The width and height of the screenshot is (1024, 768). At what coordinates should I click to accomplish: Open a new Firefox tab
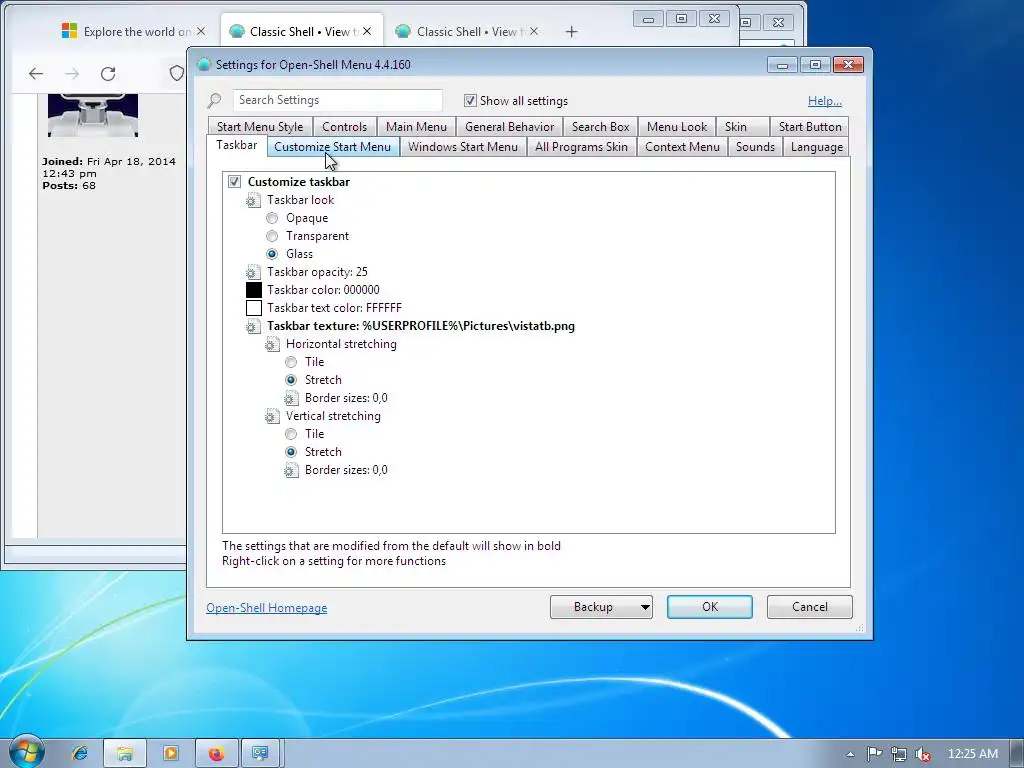[x=571, y=31]
